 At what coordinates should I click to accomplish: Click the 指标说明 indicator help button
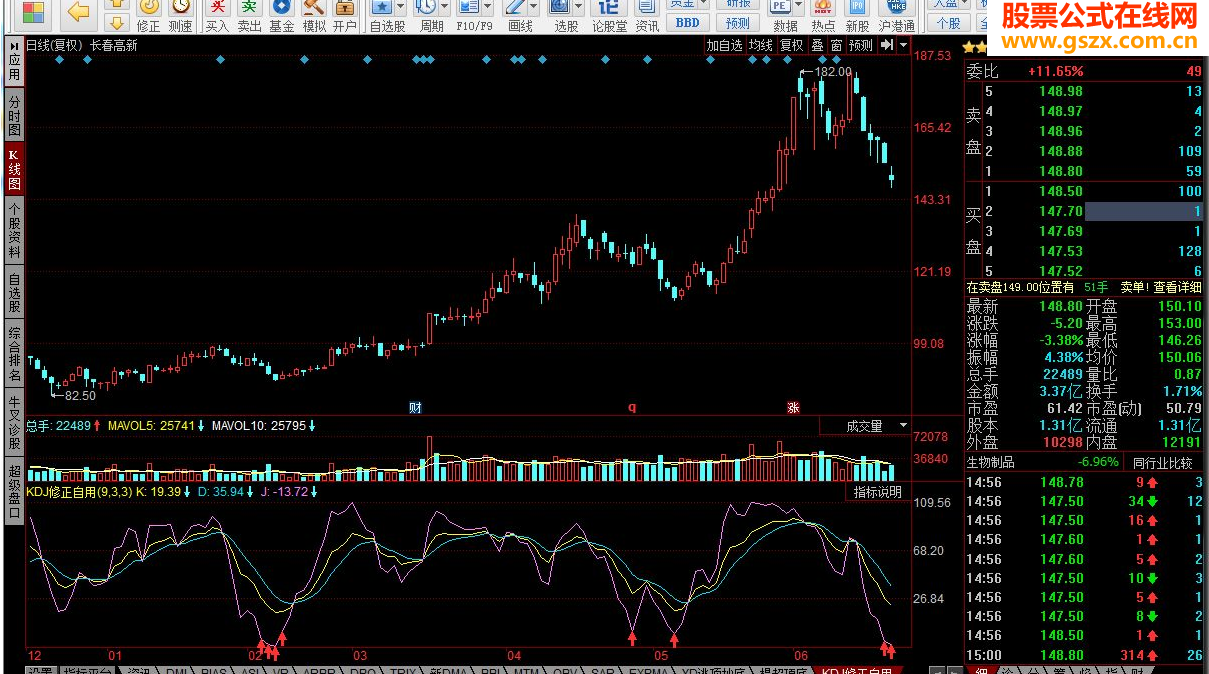click(x=877, y=492)
